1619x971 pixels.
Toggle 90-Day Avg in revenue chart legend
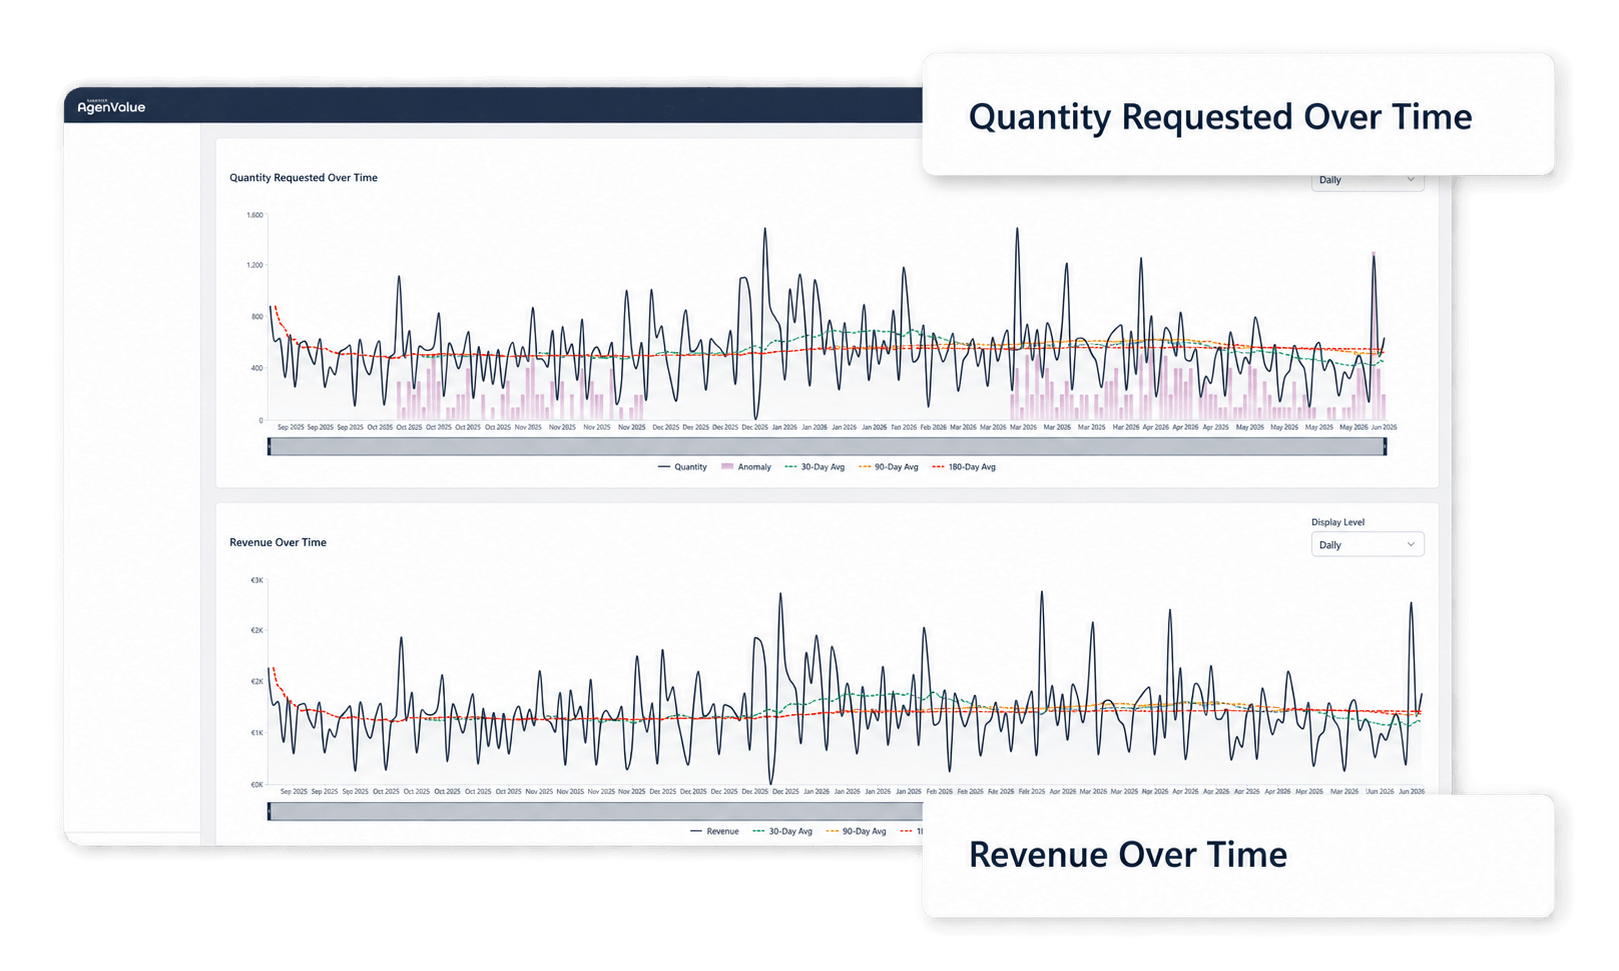[x=856, y=831]
